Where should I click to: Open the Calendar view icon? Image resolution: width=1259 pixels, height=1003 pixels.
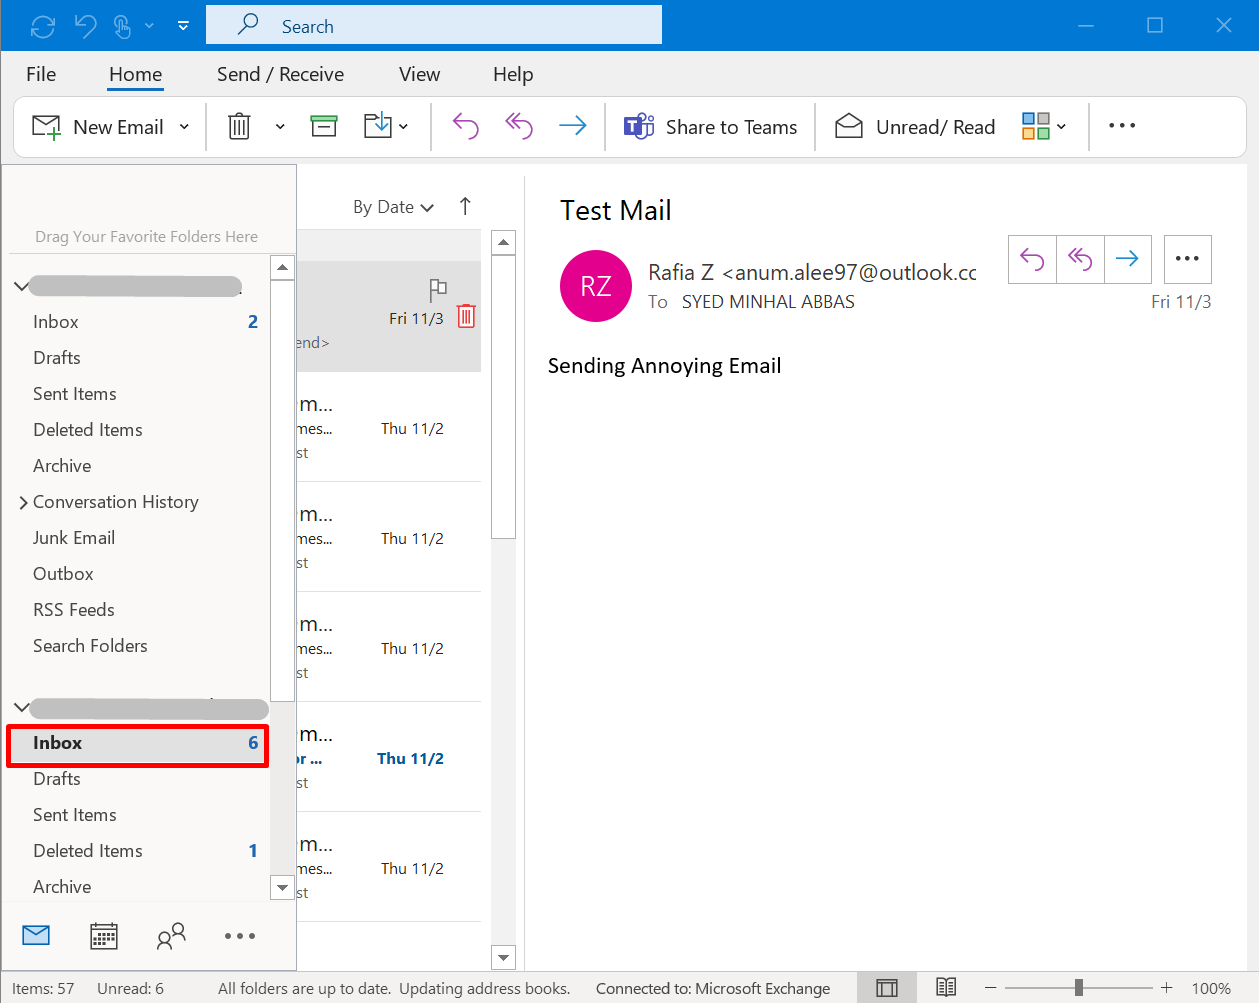pyautogui.click(x=104, y=936)
